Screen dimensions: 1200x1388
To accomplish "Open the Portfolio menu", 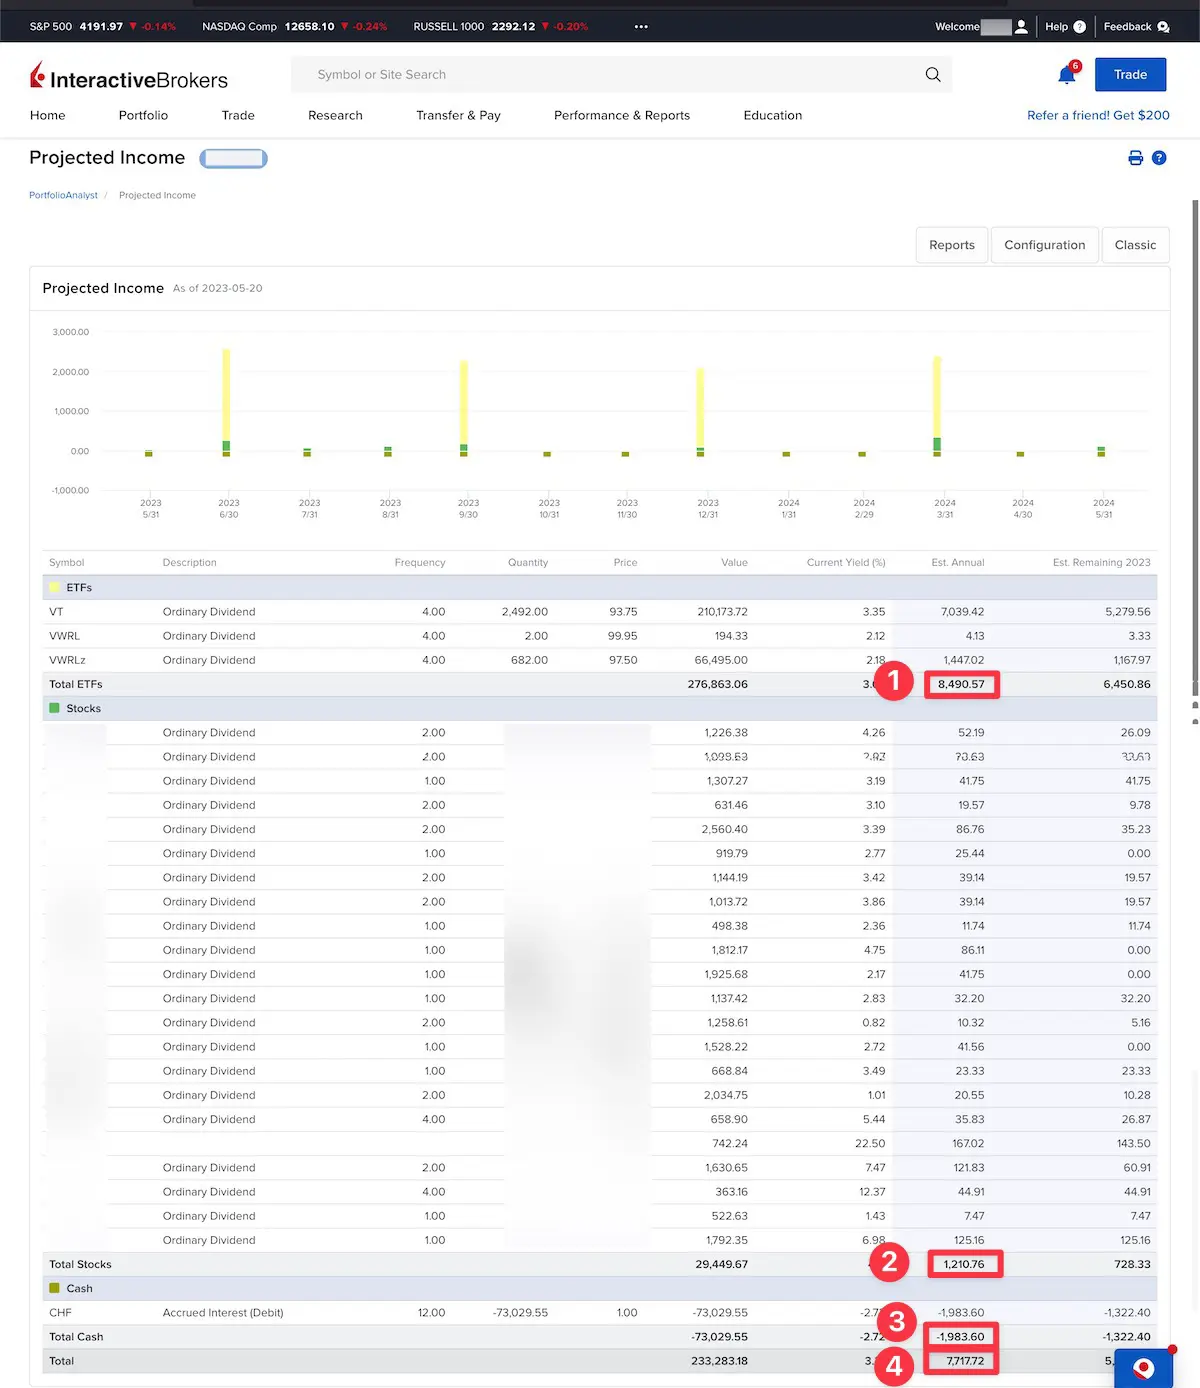I will pos(143,115).
